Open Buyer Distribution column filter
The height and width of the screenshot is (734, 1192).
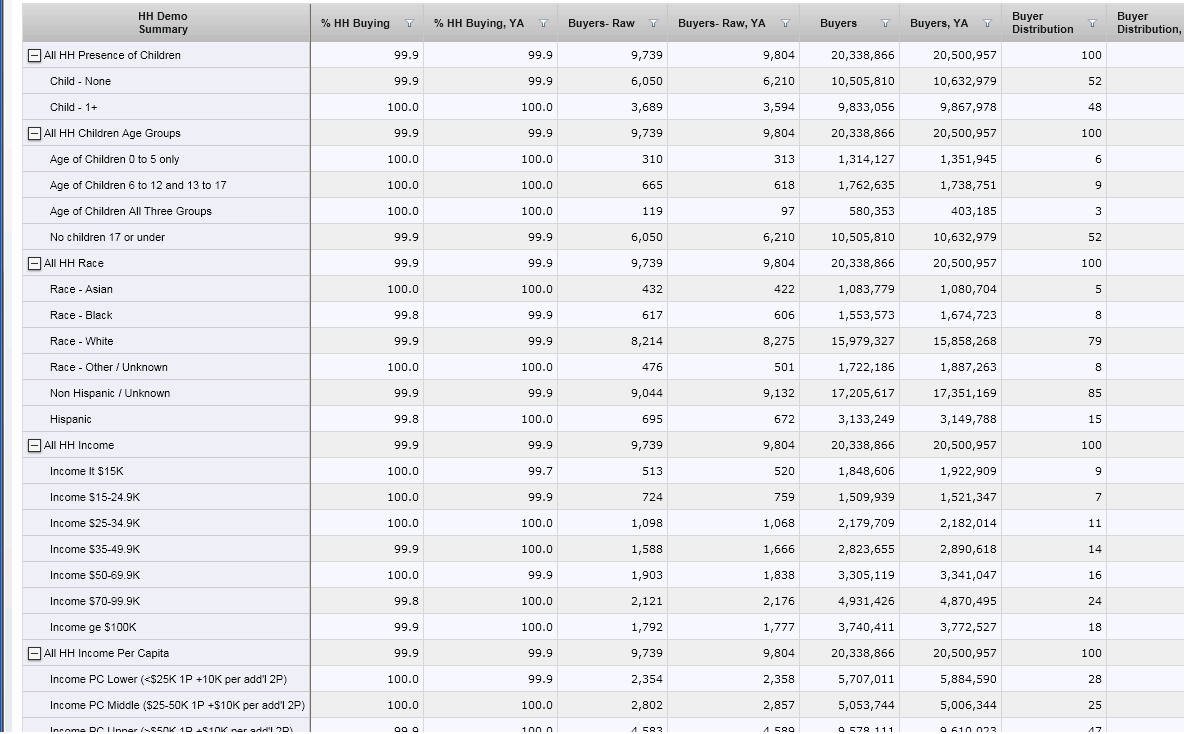coord(1092,24)
